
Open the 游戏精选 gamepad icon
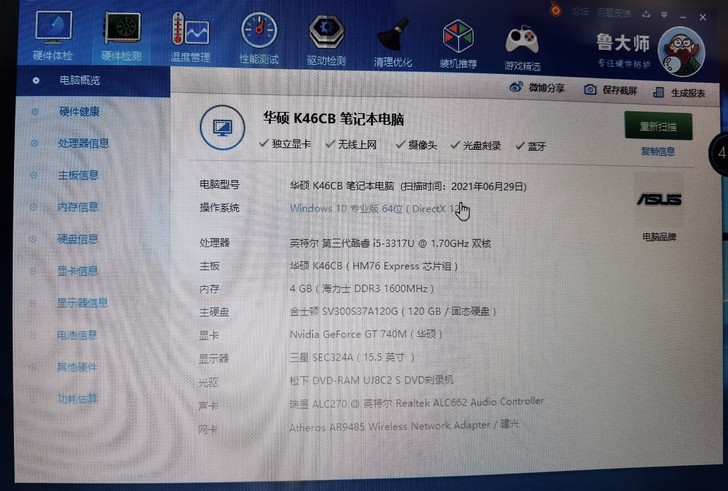click(x=522, y=40)
